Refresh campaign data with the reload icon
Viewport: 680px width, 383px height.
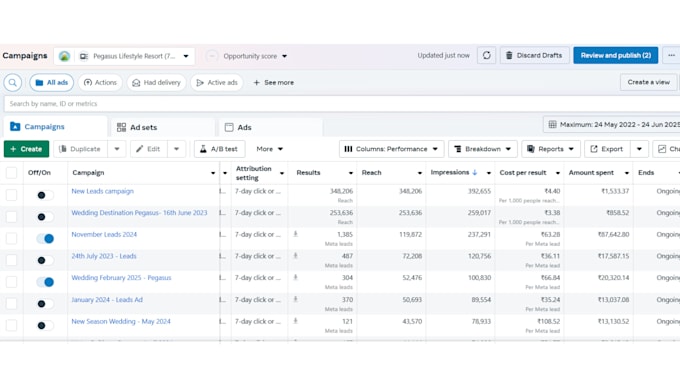(487, 56)
